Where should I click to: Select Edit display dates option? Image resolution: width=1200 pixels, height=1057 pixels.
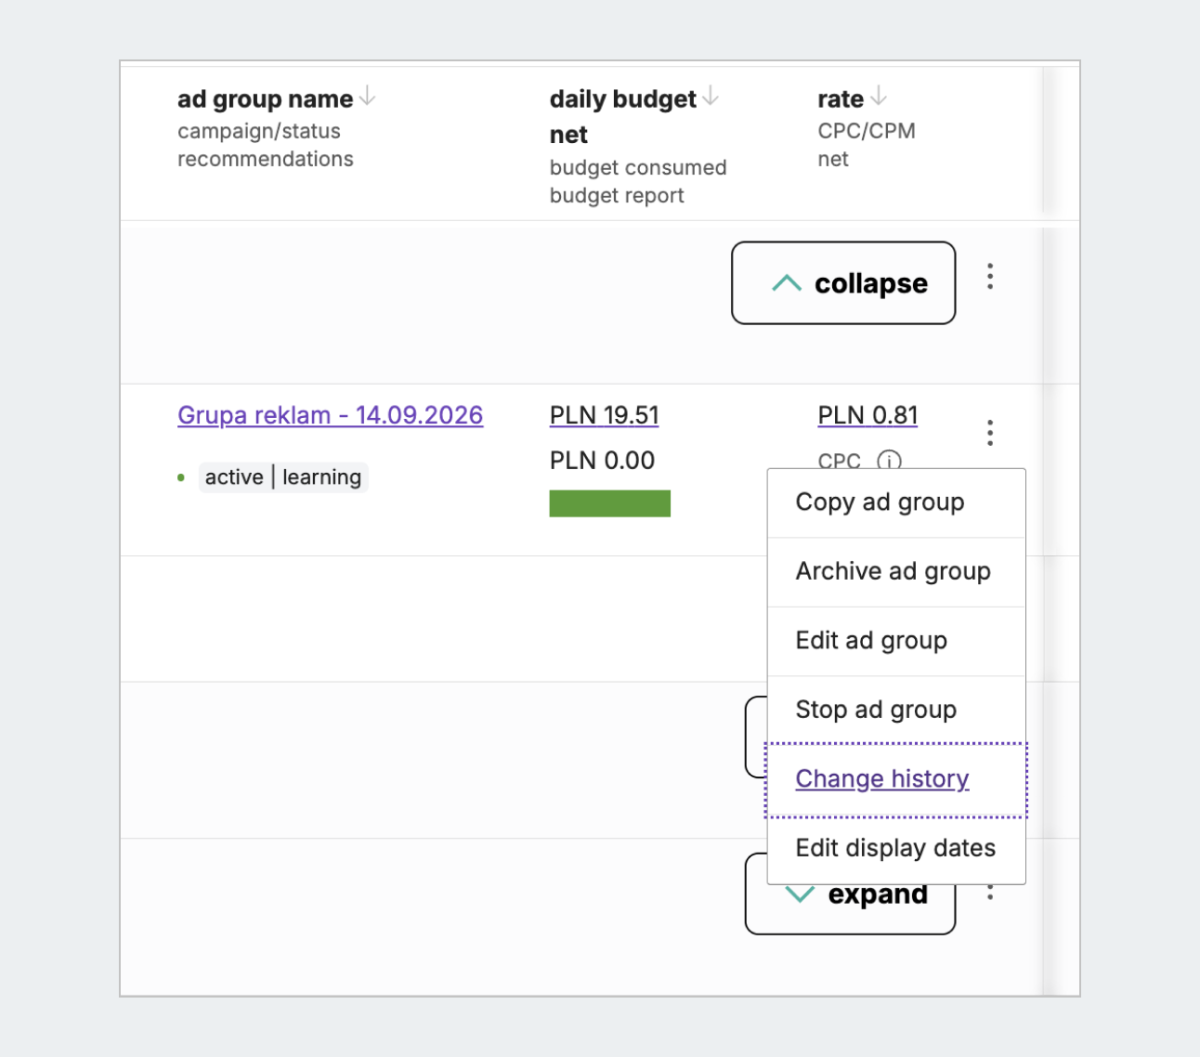pos(896,849)
